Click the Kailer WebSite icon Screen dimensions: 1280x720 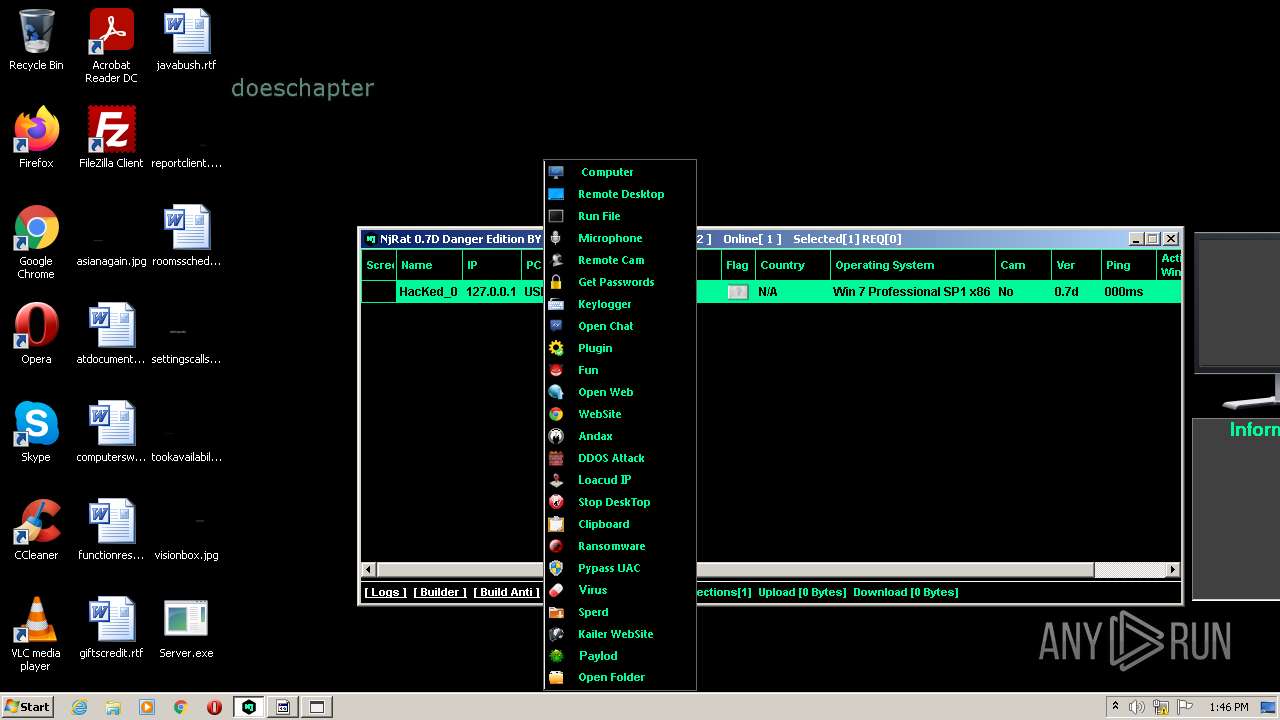click(556, 634)
